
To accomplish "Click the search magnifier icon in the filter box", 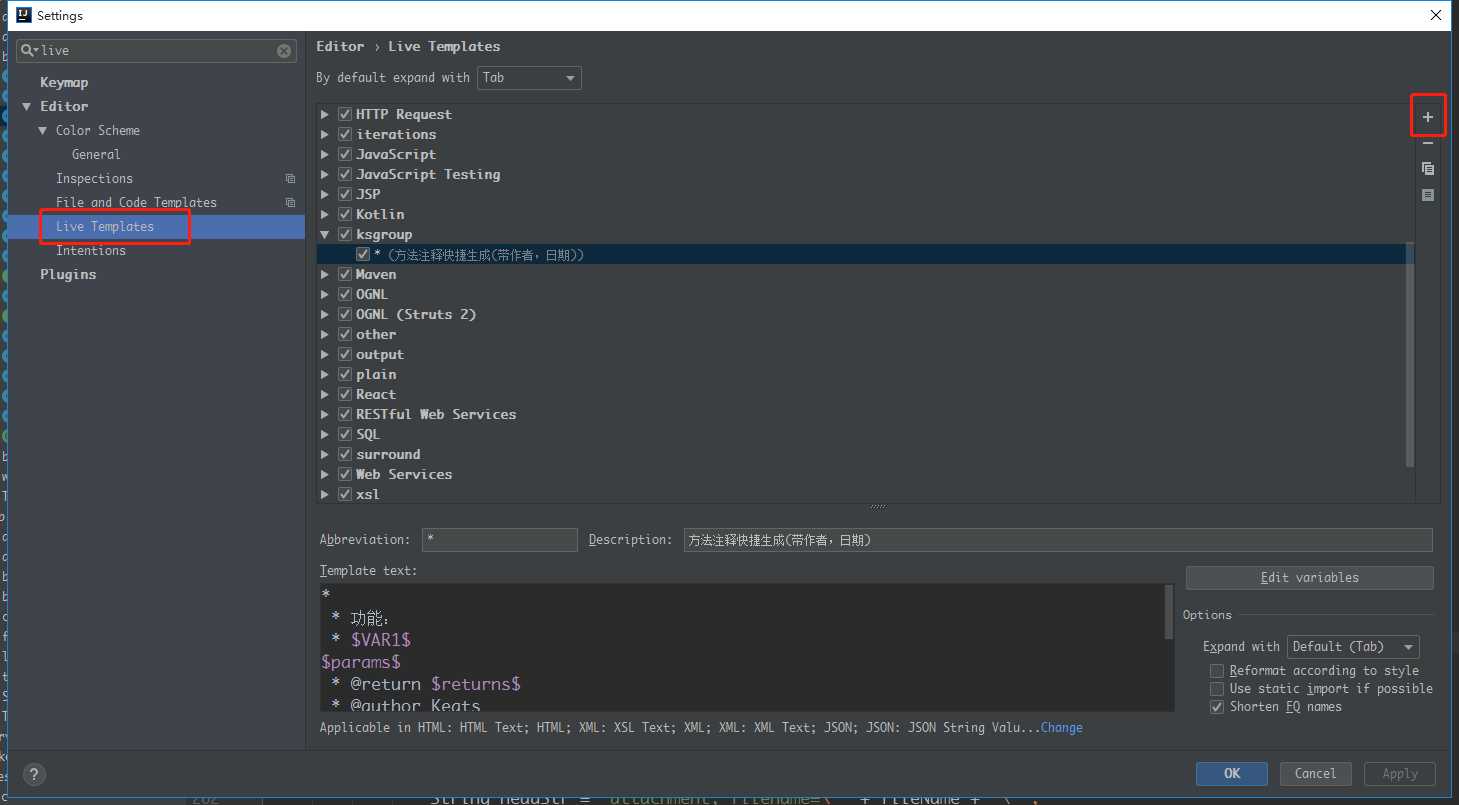I will tap(29, 51).
